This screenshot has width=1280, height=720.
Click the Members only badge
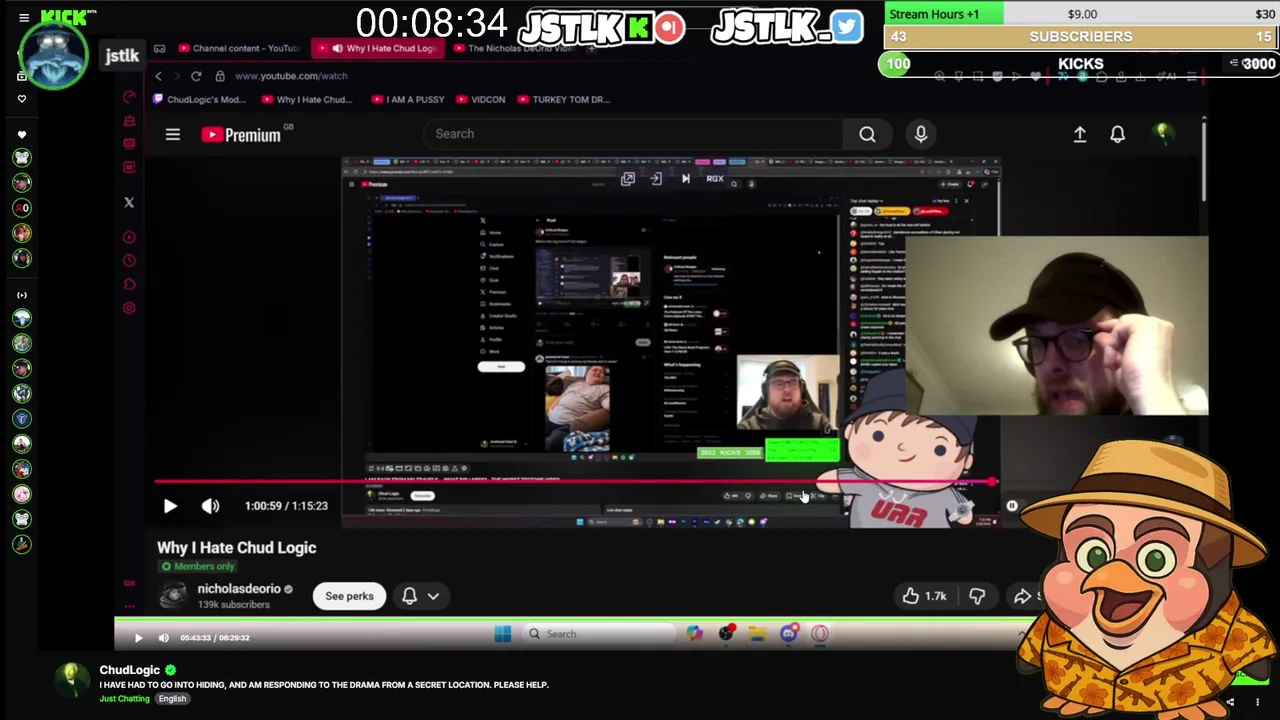pyautogui.click(x=198, y=567)
